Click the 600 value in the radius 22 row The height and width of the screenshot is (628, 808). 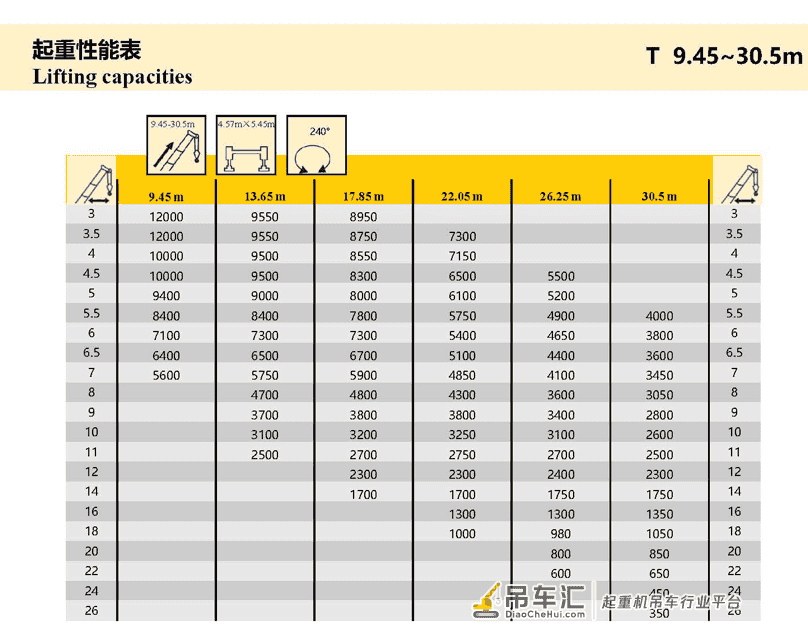tap(561, 573)
